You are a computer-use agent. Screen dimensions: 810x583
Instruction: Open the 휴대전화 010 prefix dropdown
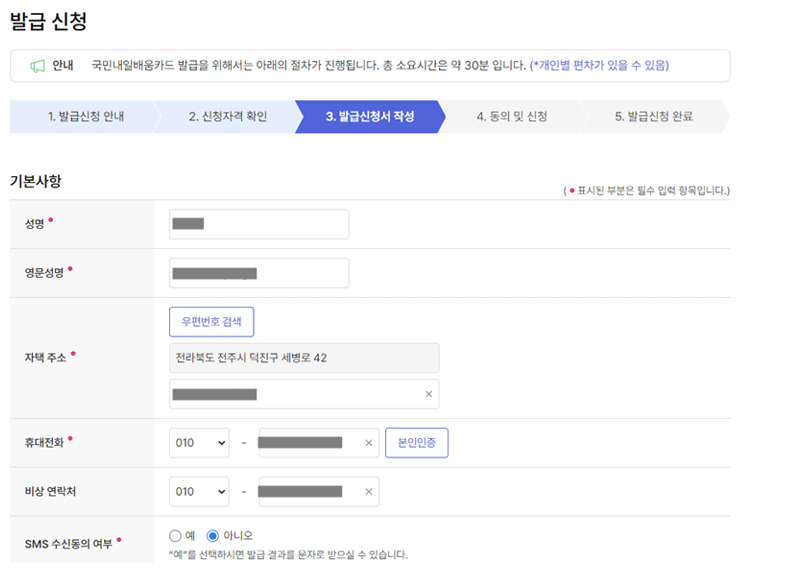pyautogui.click(x=199, y=443)
